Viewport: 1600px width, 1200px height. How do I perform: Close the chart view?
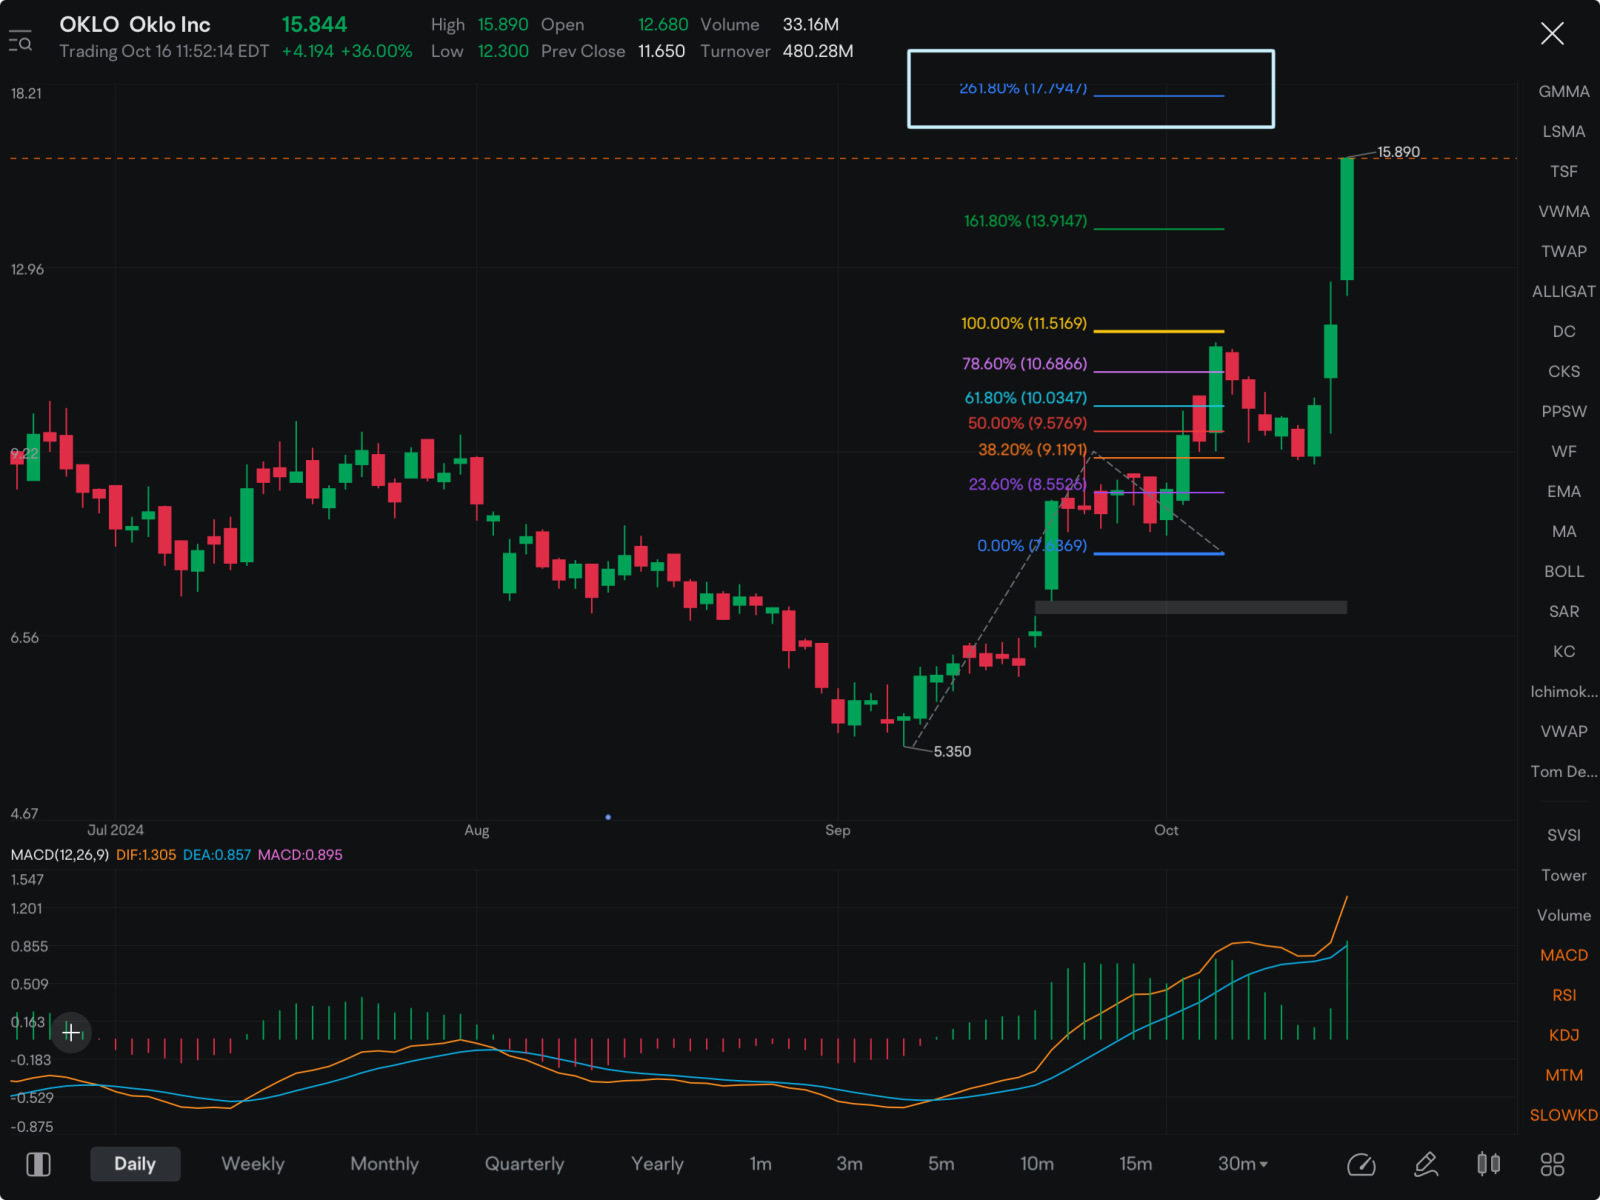[x=1552, y=34]
